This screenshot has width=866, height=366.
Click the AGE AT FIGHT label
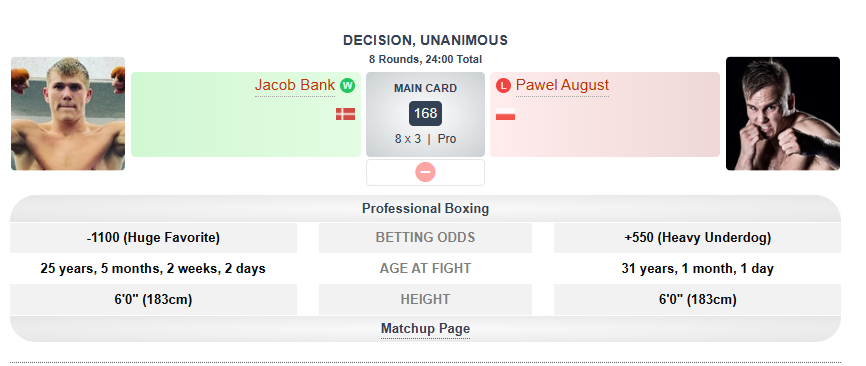point(425,268)
